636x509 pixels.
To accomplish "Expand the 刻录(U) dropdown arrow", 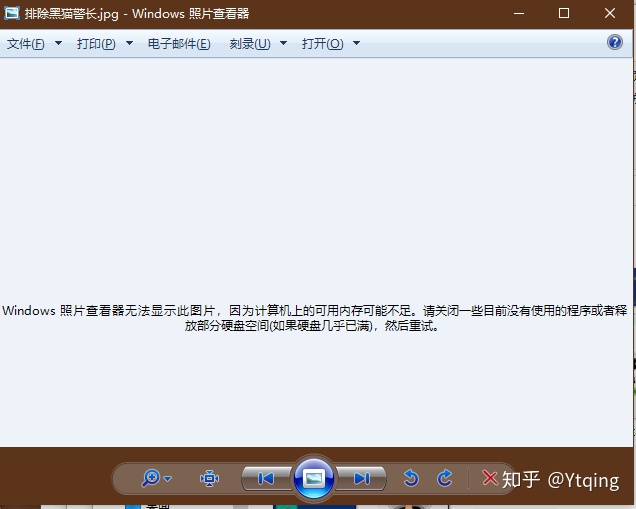I will [x=284, y=43].
